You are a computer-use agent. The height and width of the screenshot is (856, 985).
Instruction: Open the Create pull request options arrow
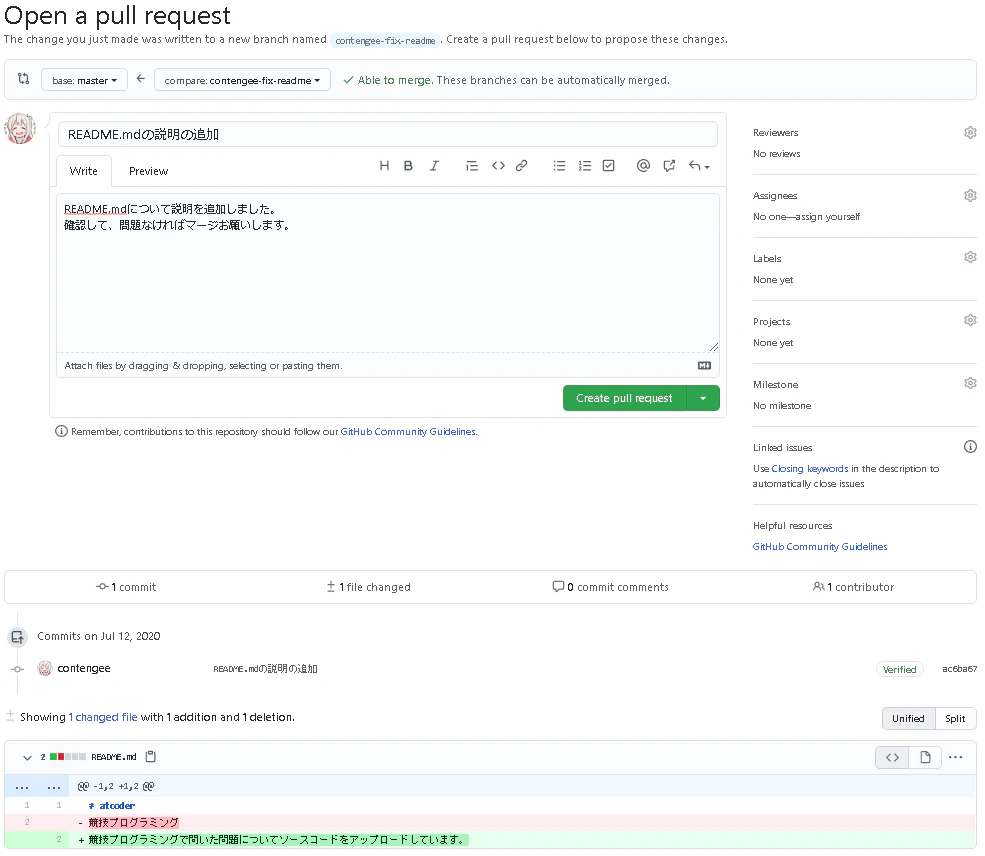pyautogui.click(x=703, y=398)
